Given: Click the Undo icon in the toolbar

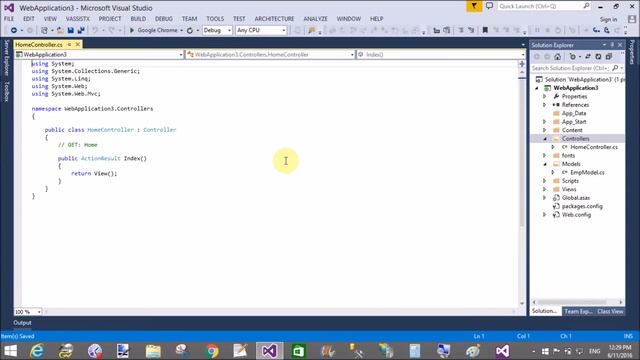Looking at the screenshot, I should pyautogui.click(x=95, y=30).
